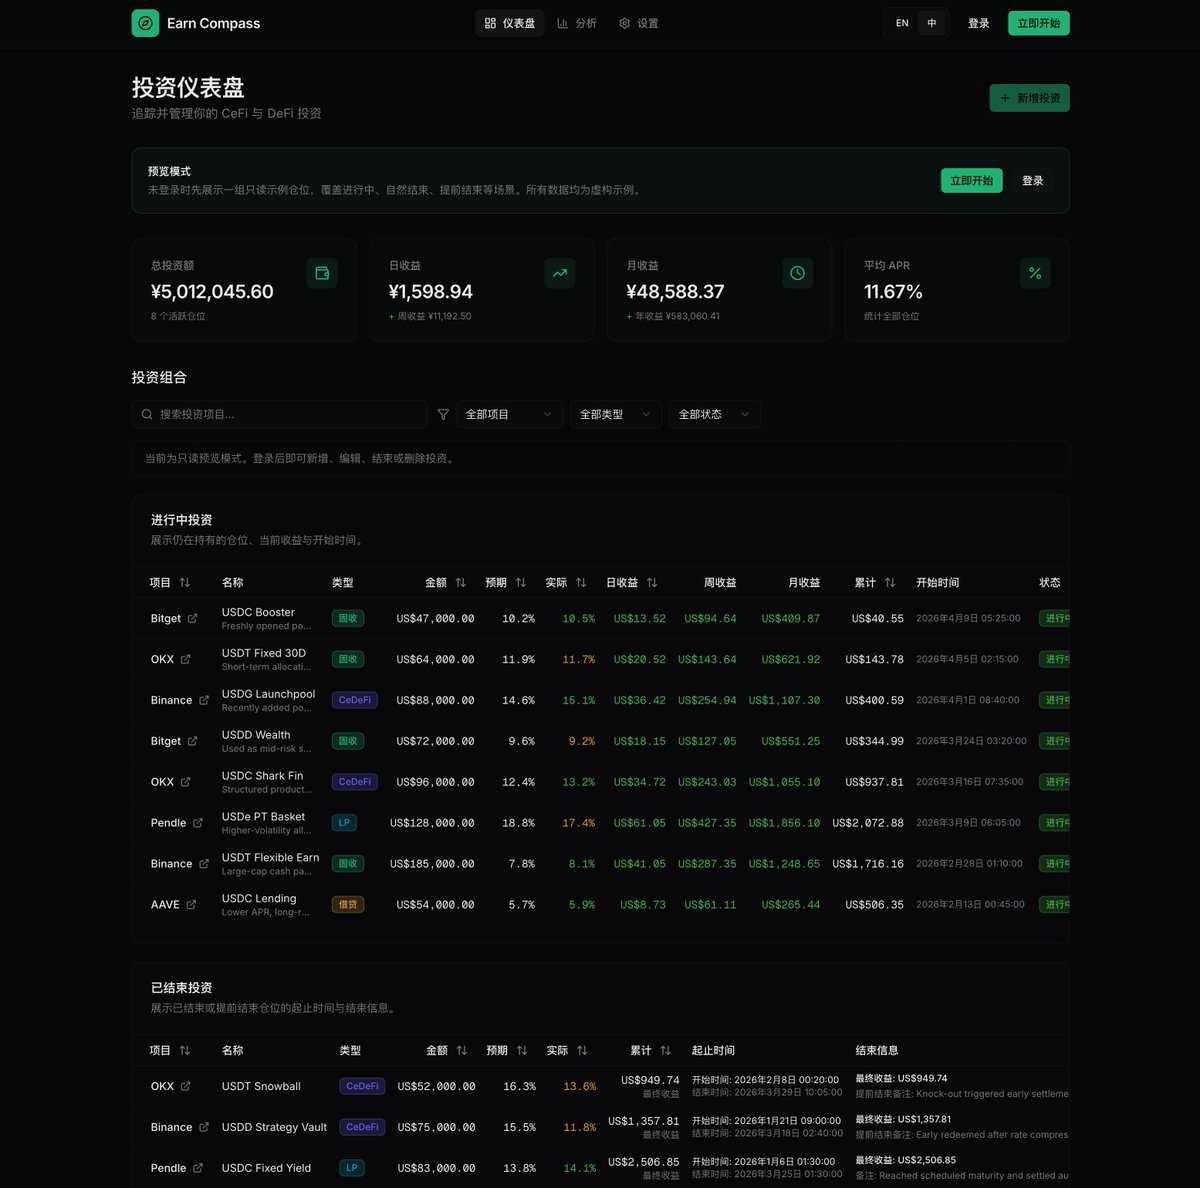Select the US$185,000.00 amount cell

[432, 864]
